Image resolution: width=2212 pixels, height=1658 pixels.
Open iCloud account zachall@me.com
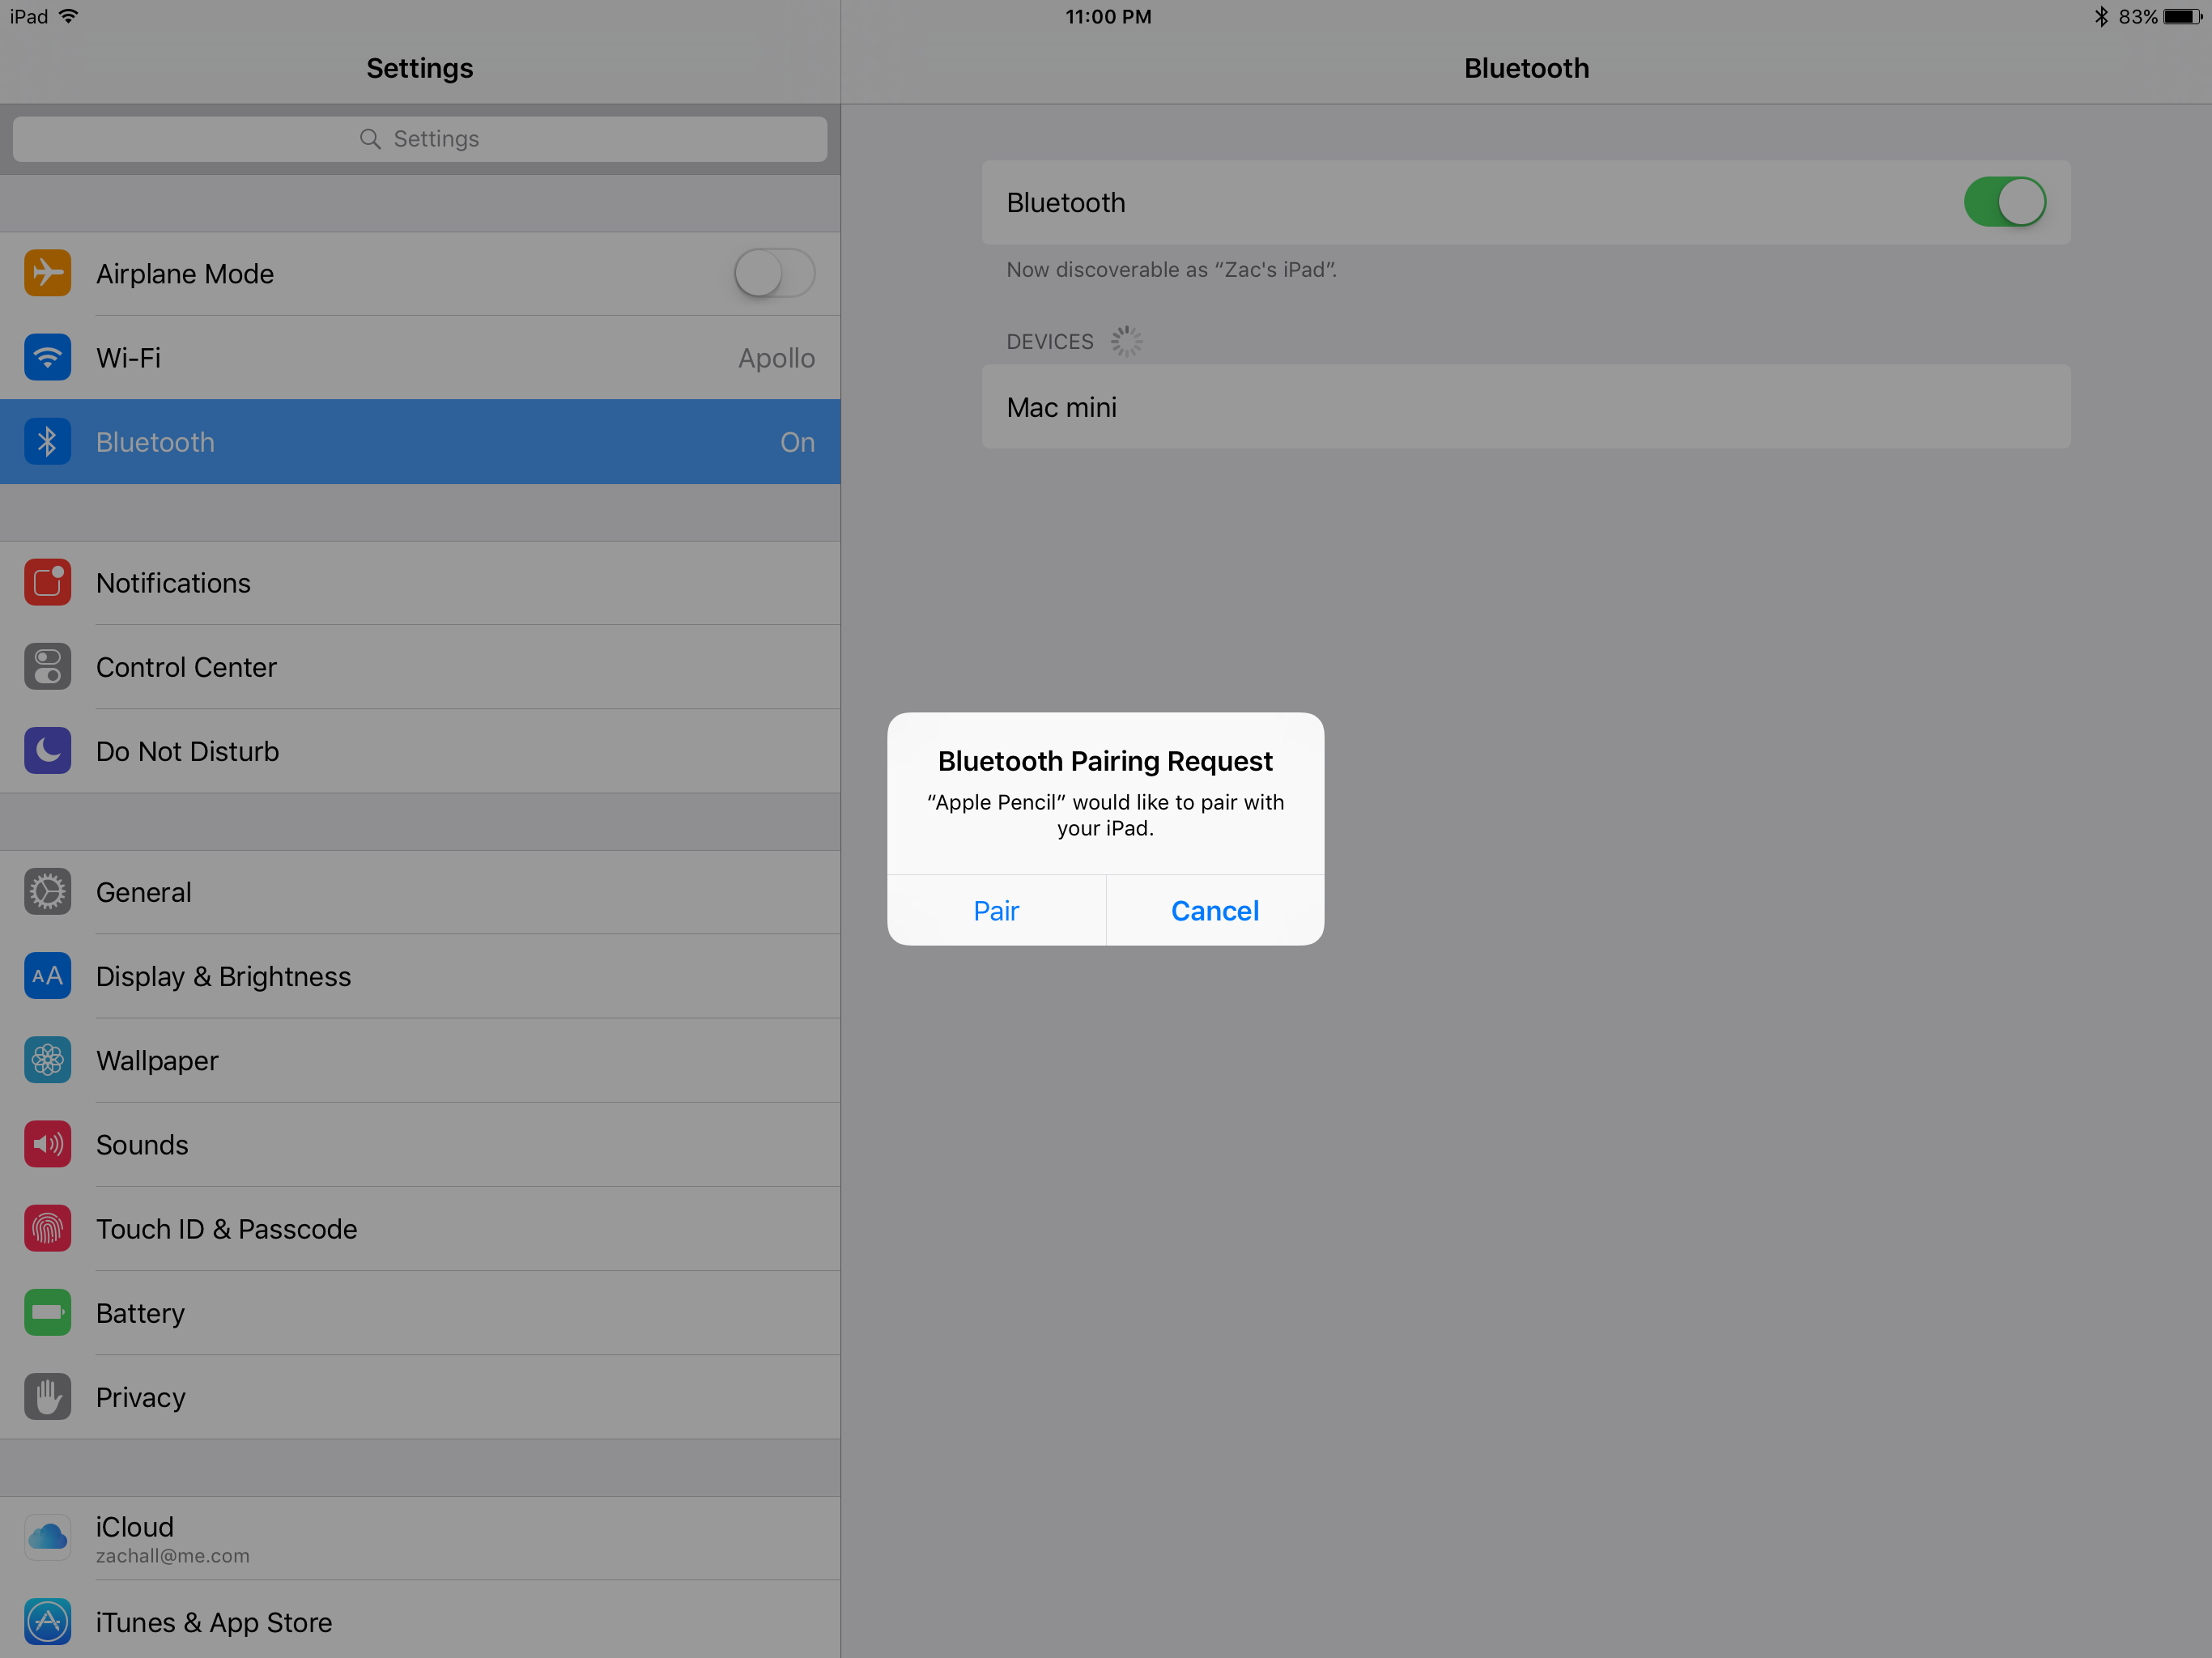pyautogui.click(x=172, y=1538)
